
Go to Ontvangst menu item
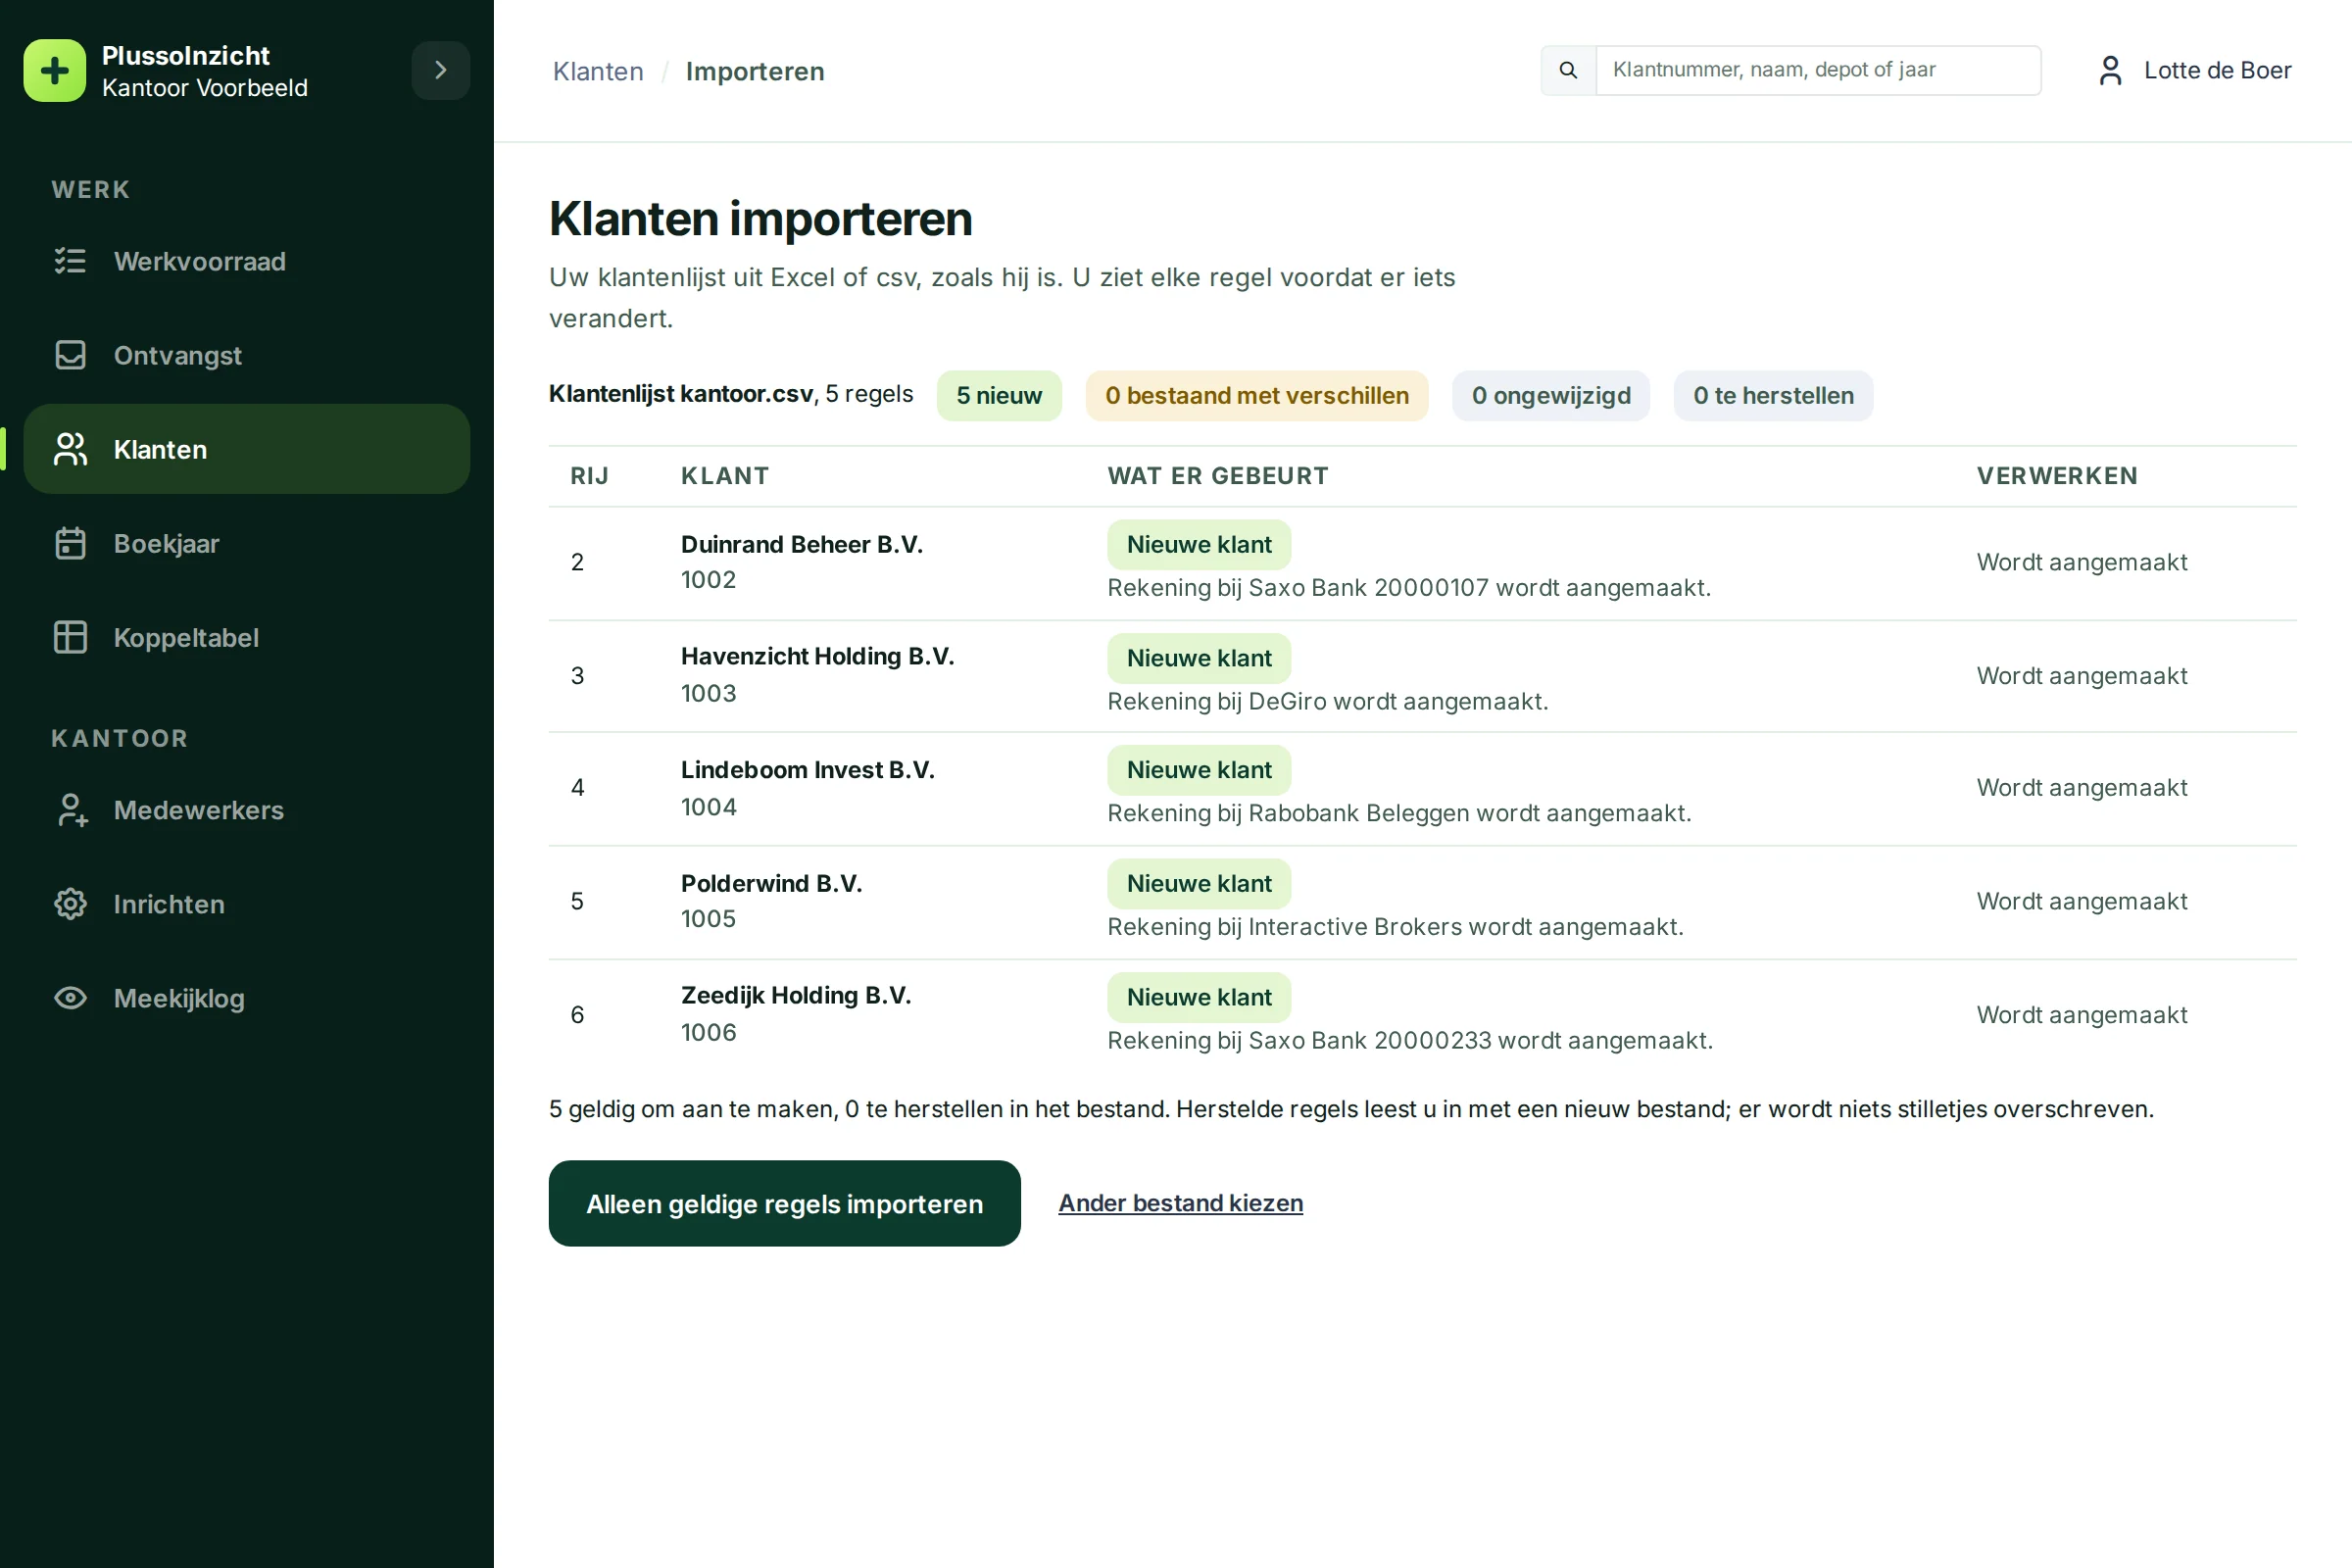(247, 355)
